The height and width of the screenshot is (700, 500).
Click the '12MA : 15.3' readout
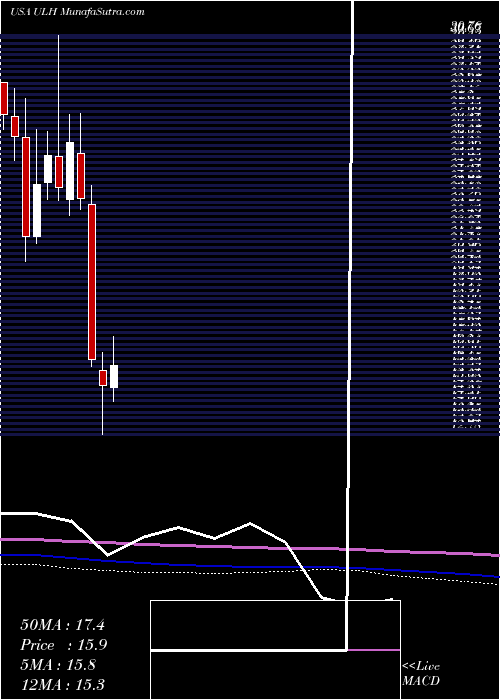click(62, 684)
